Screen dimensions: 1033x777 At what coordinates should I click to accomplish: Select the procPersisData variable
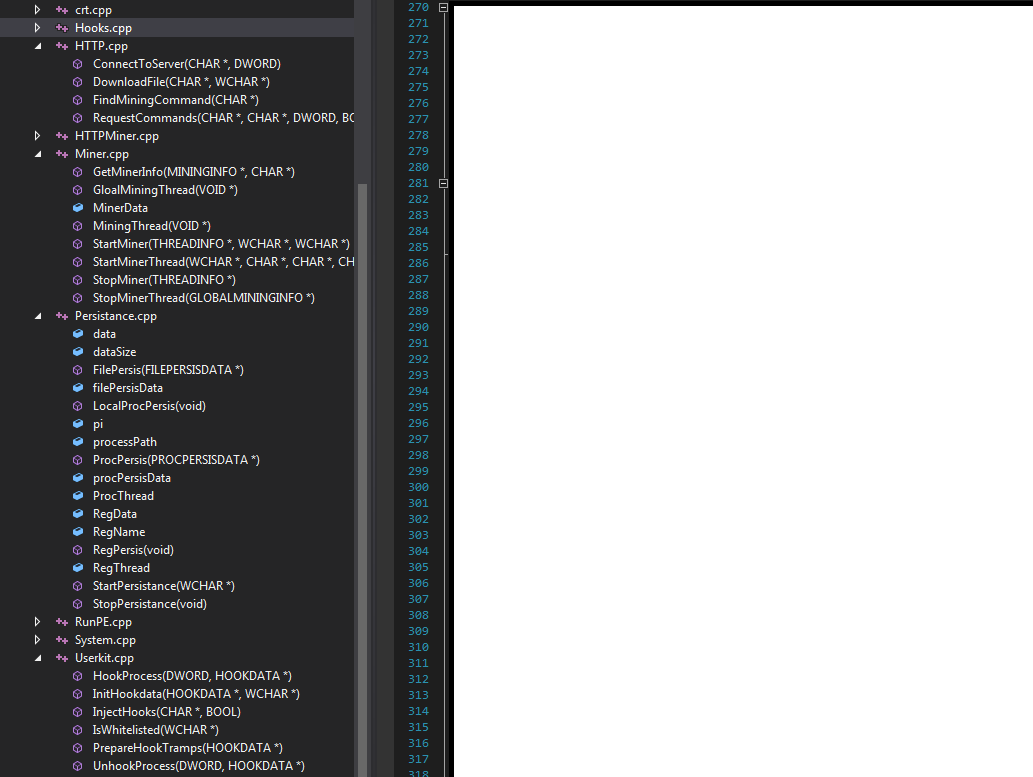click(132, 478)
